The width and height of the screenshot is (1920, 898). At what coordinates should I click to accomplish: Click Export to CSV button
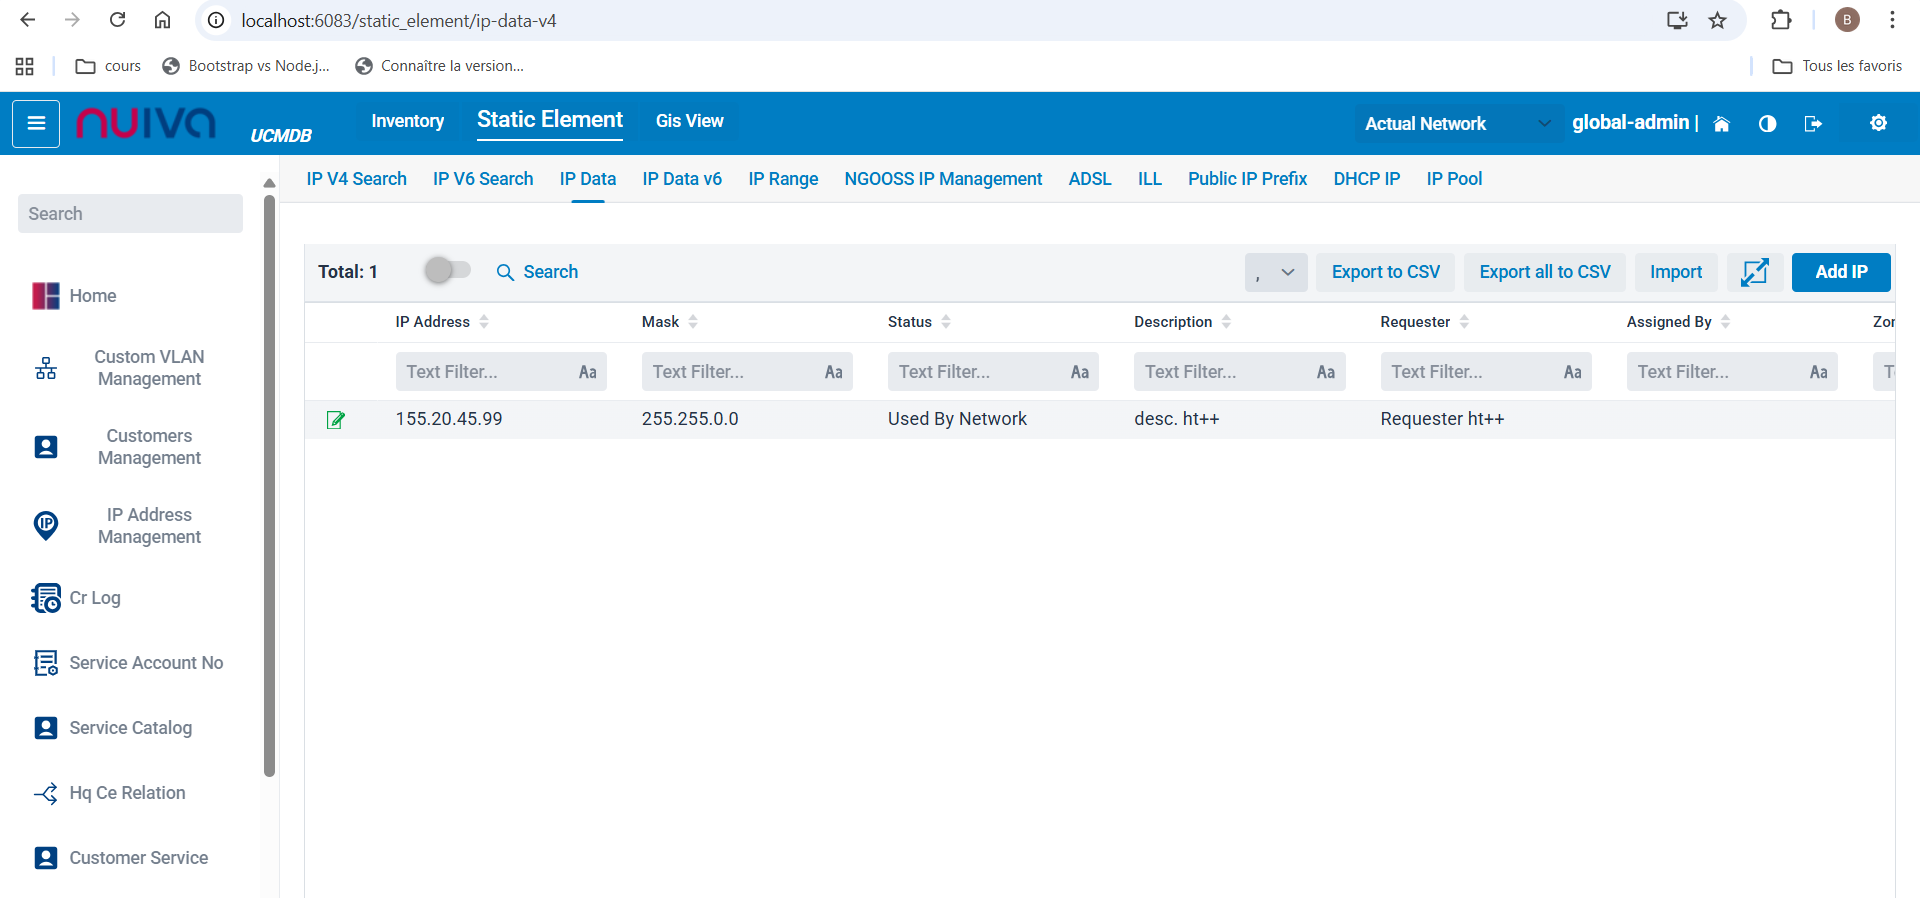click(1385, 272)
